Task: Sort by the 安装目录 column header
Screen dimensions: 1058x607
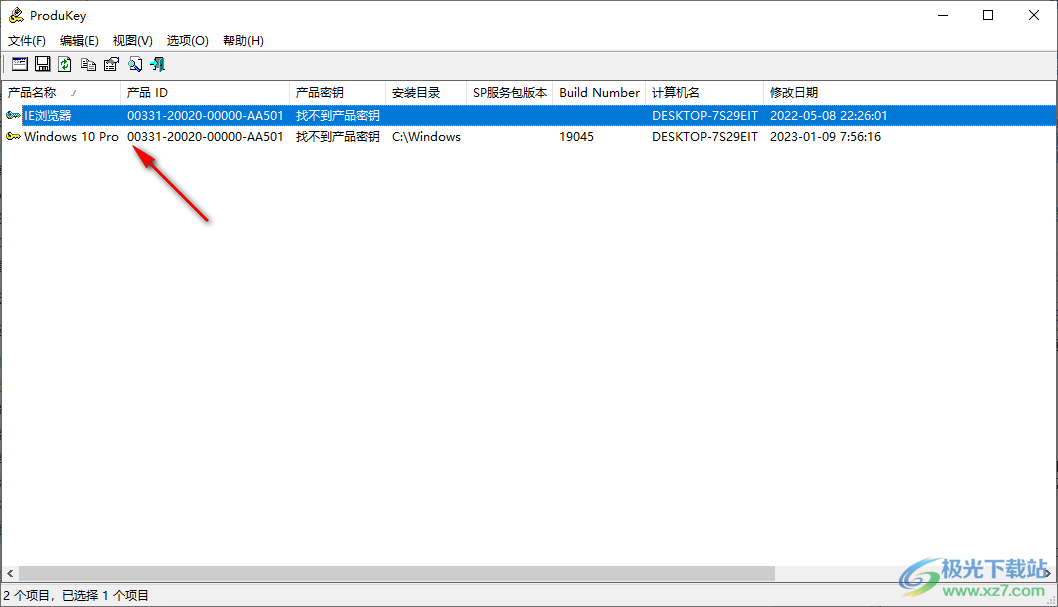Action: (426, 92)
